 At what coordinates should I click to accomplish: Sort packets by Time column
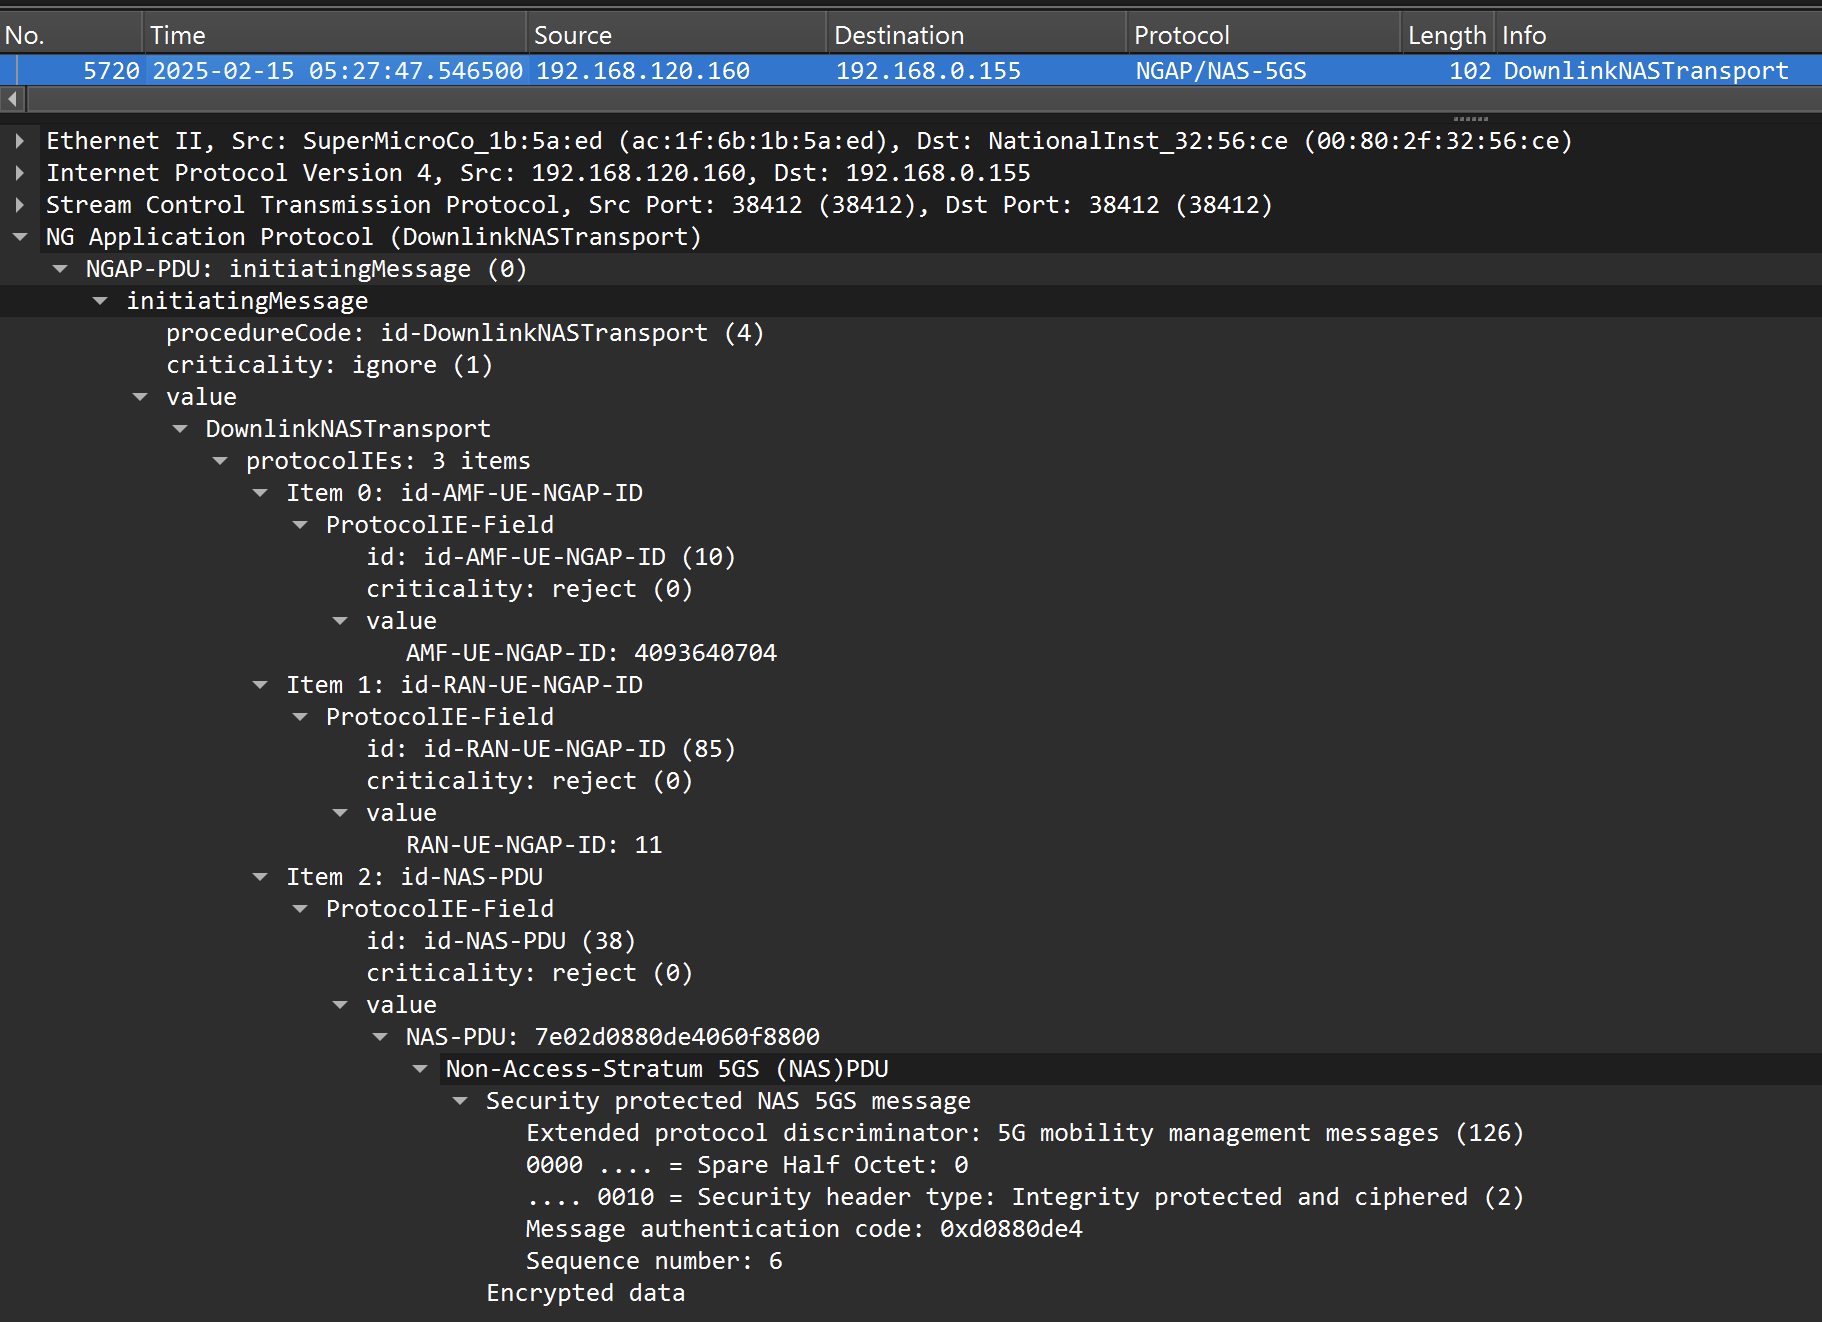pos(335,35)
